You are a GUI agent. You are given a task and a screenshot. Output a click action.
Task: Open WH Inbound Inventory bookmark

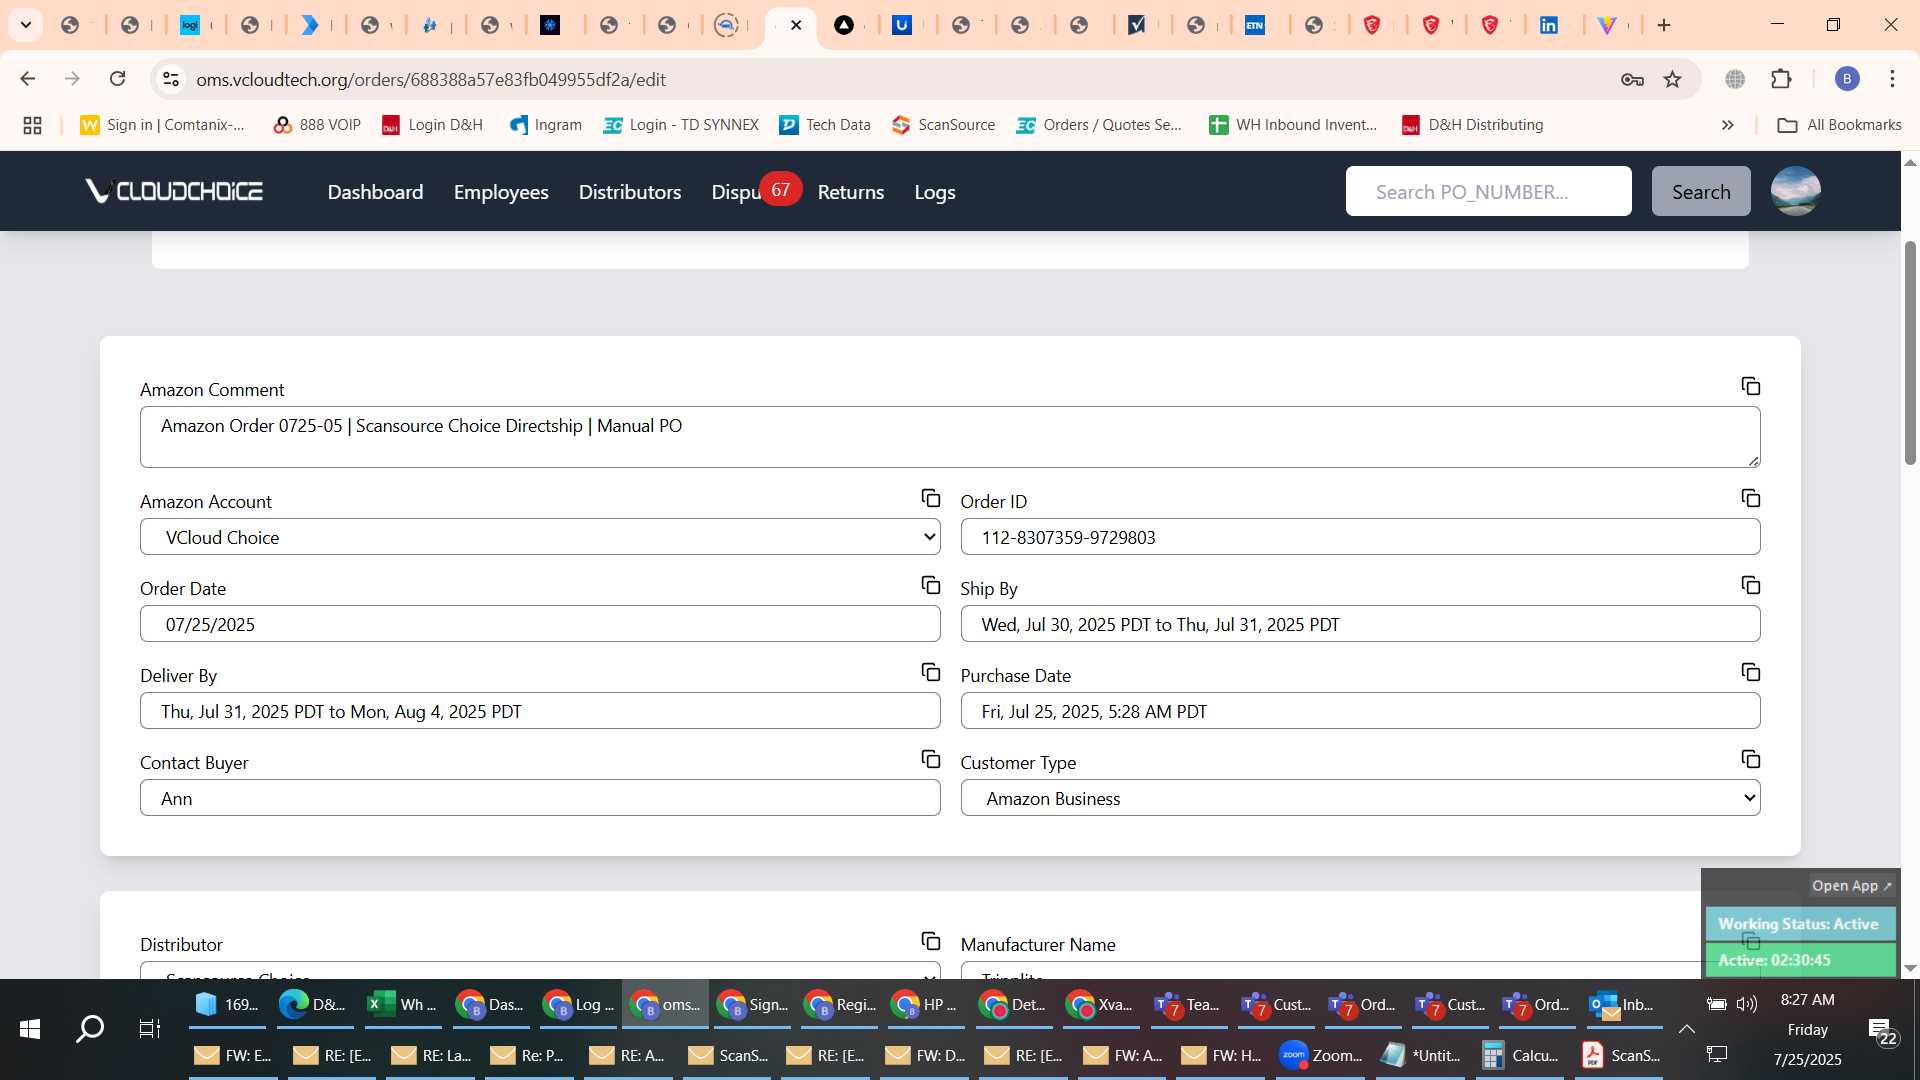click(x=1293, y=125)
